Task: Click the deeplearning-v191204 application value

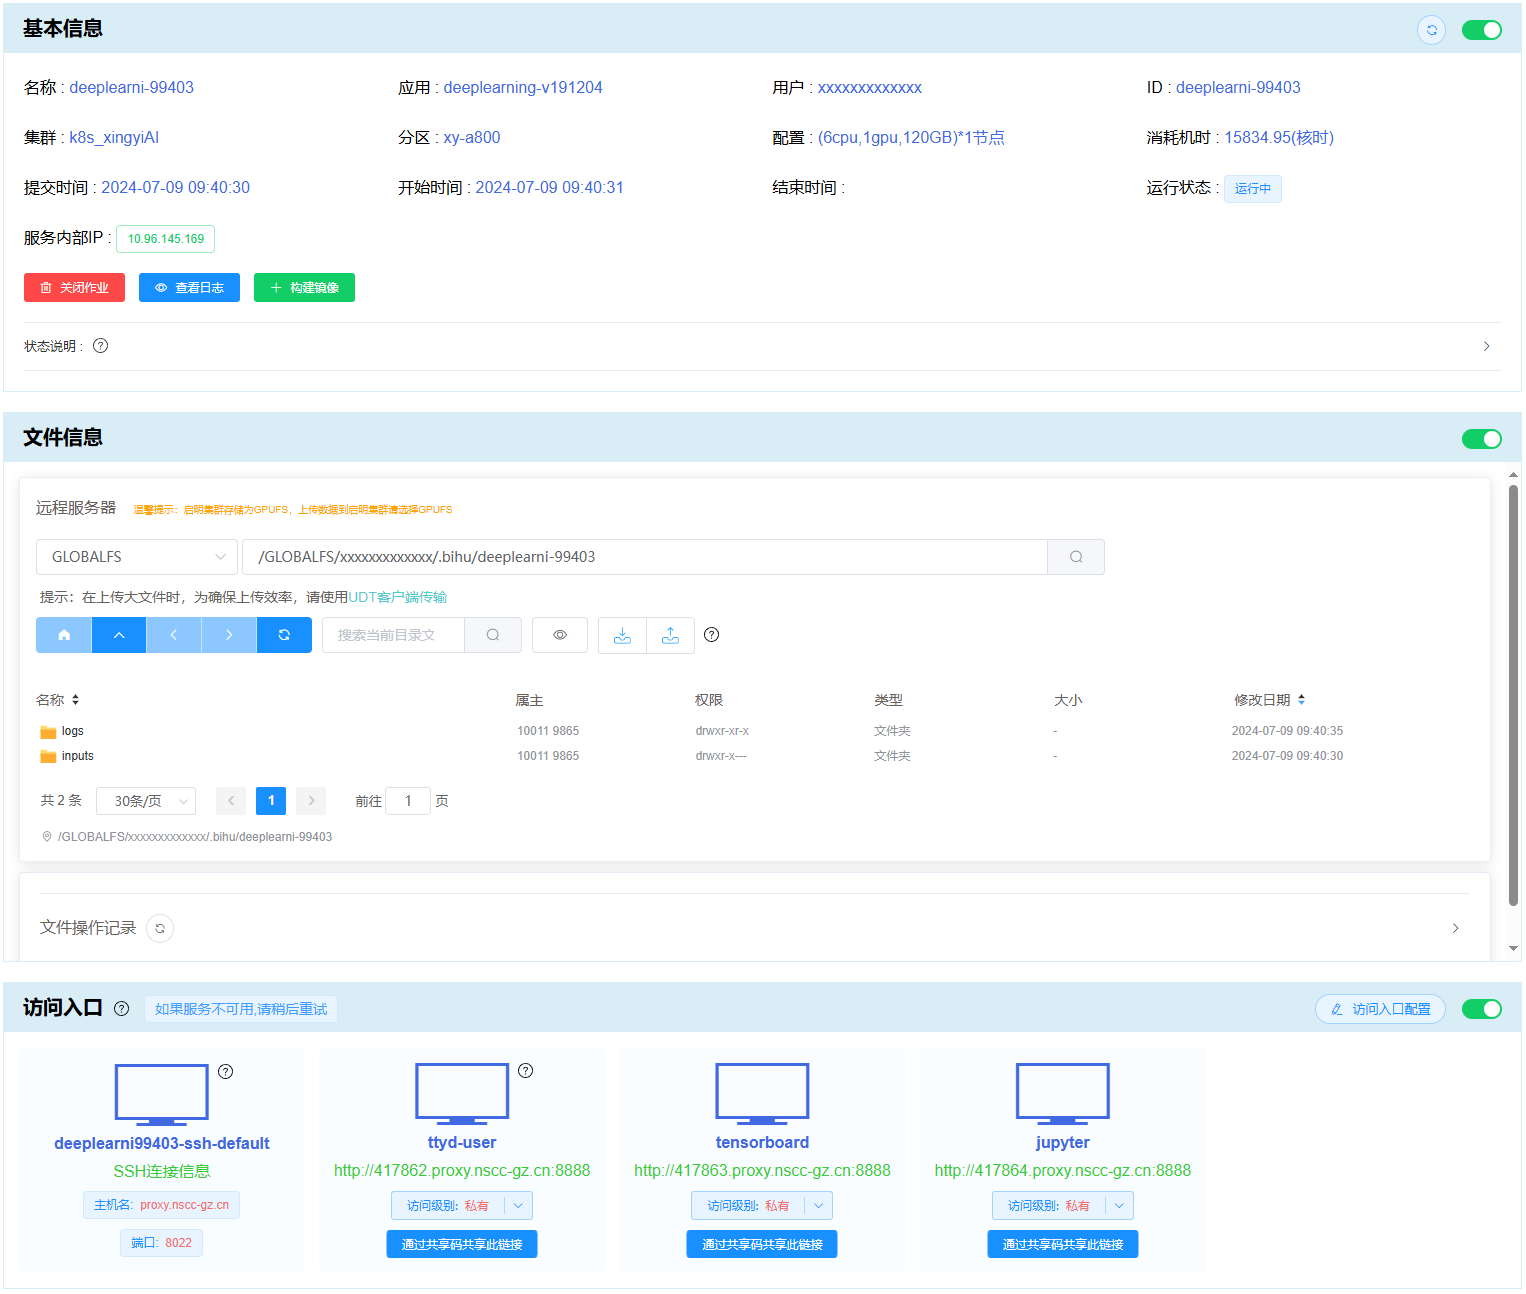Action: (523, 88)
